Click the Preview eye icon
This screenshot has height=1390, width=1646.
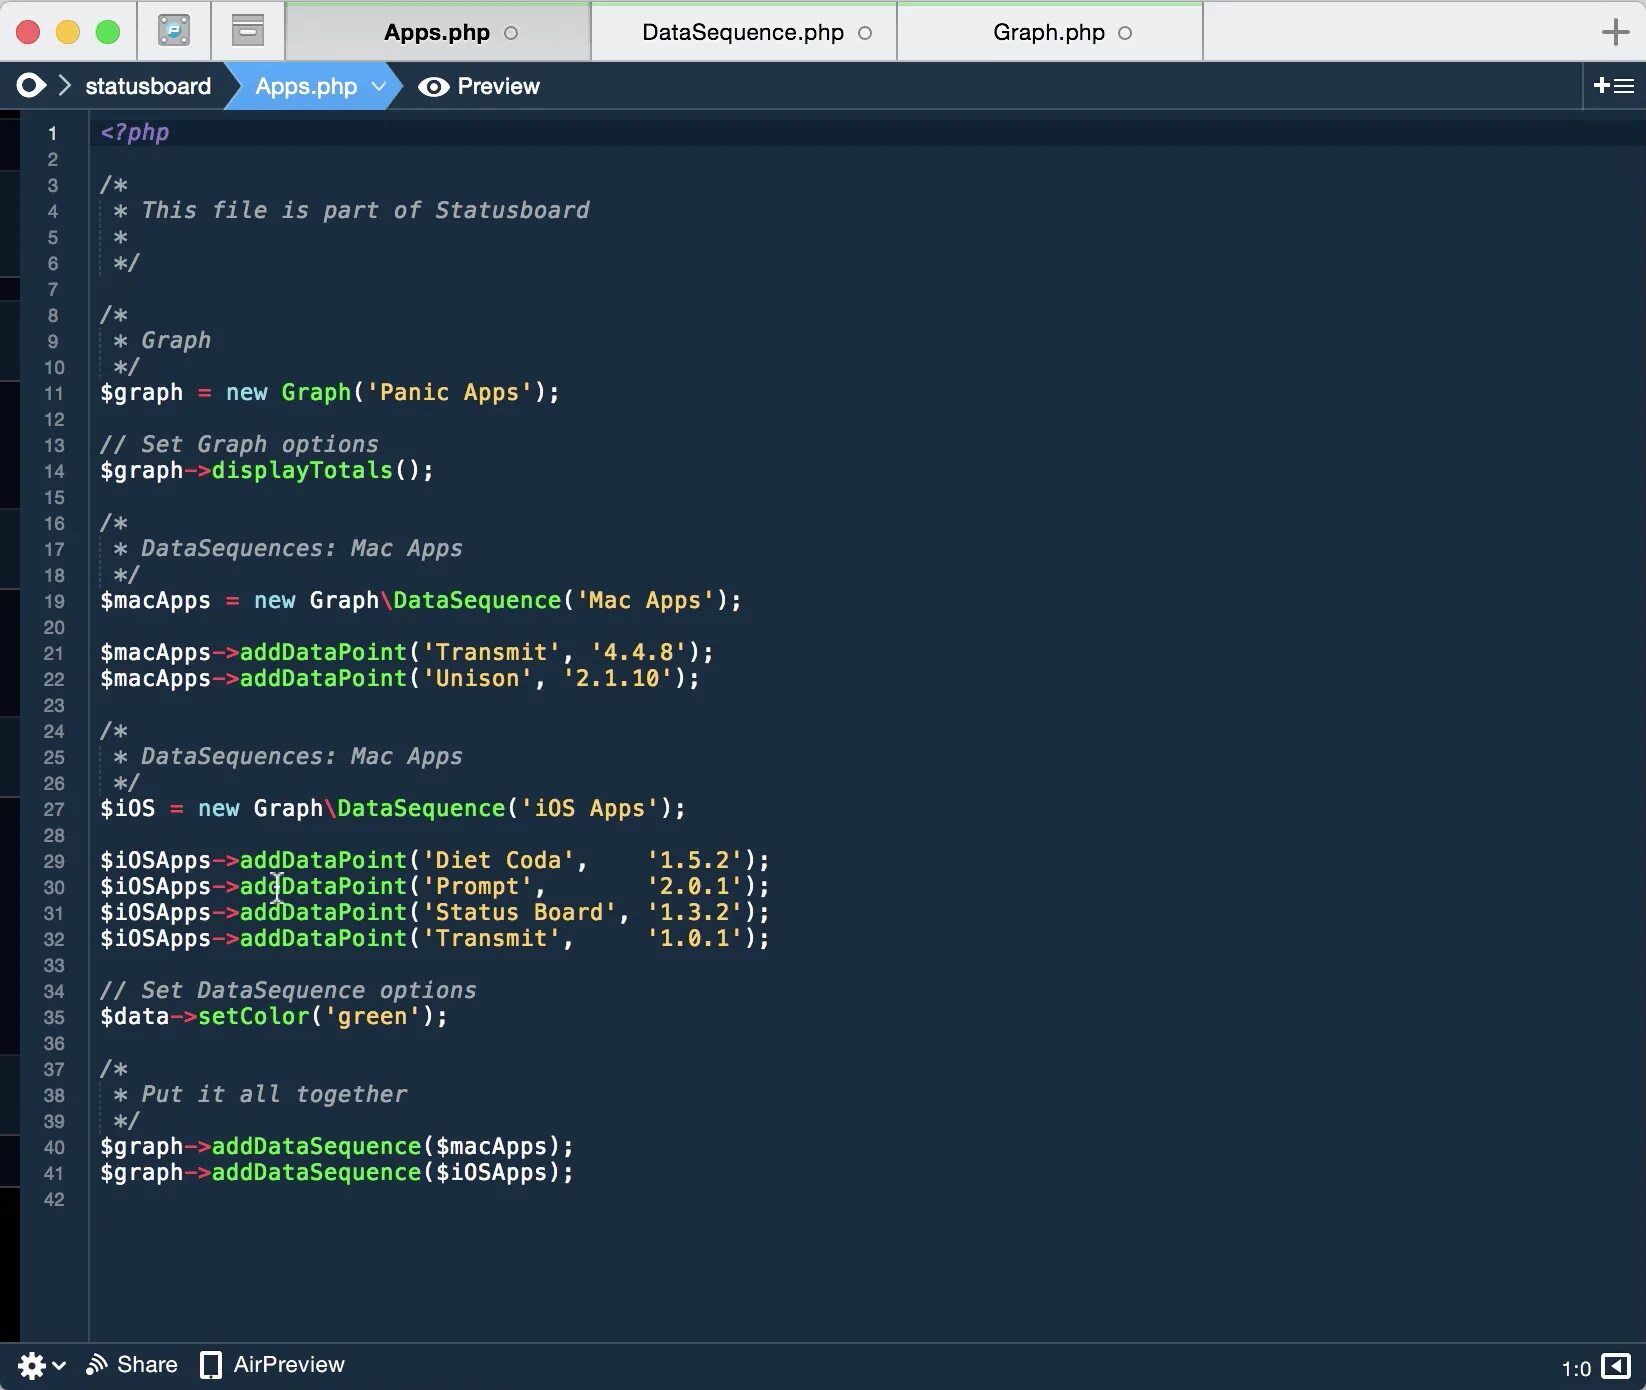(433, 87)
